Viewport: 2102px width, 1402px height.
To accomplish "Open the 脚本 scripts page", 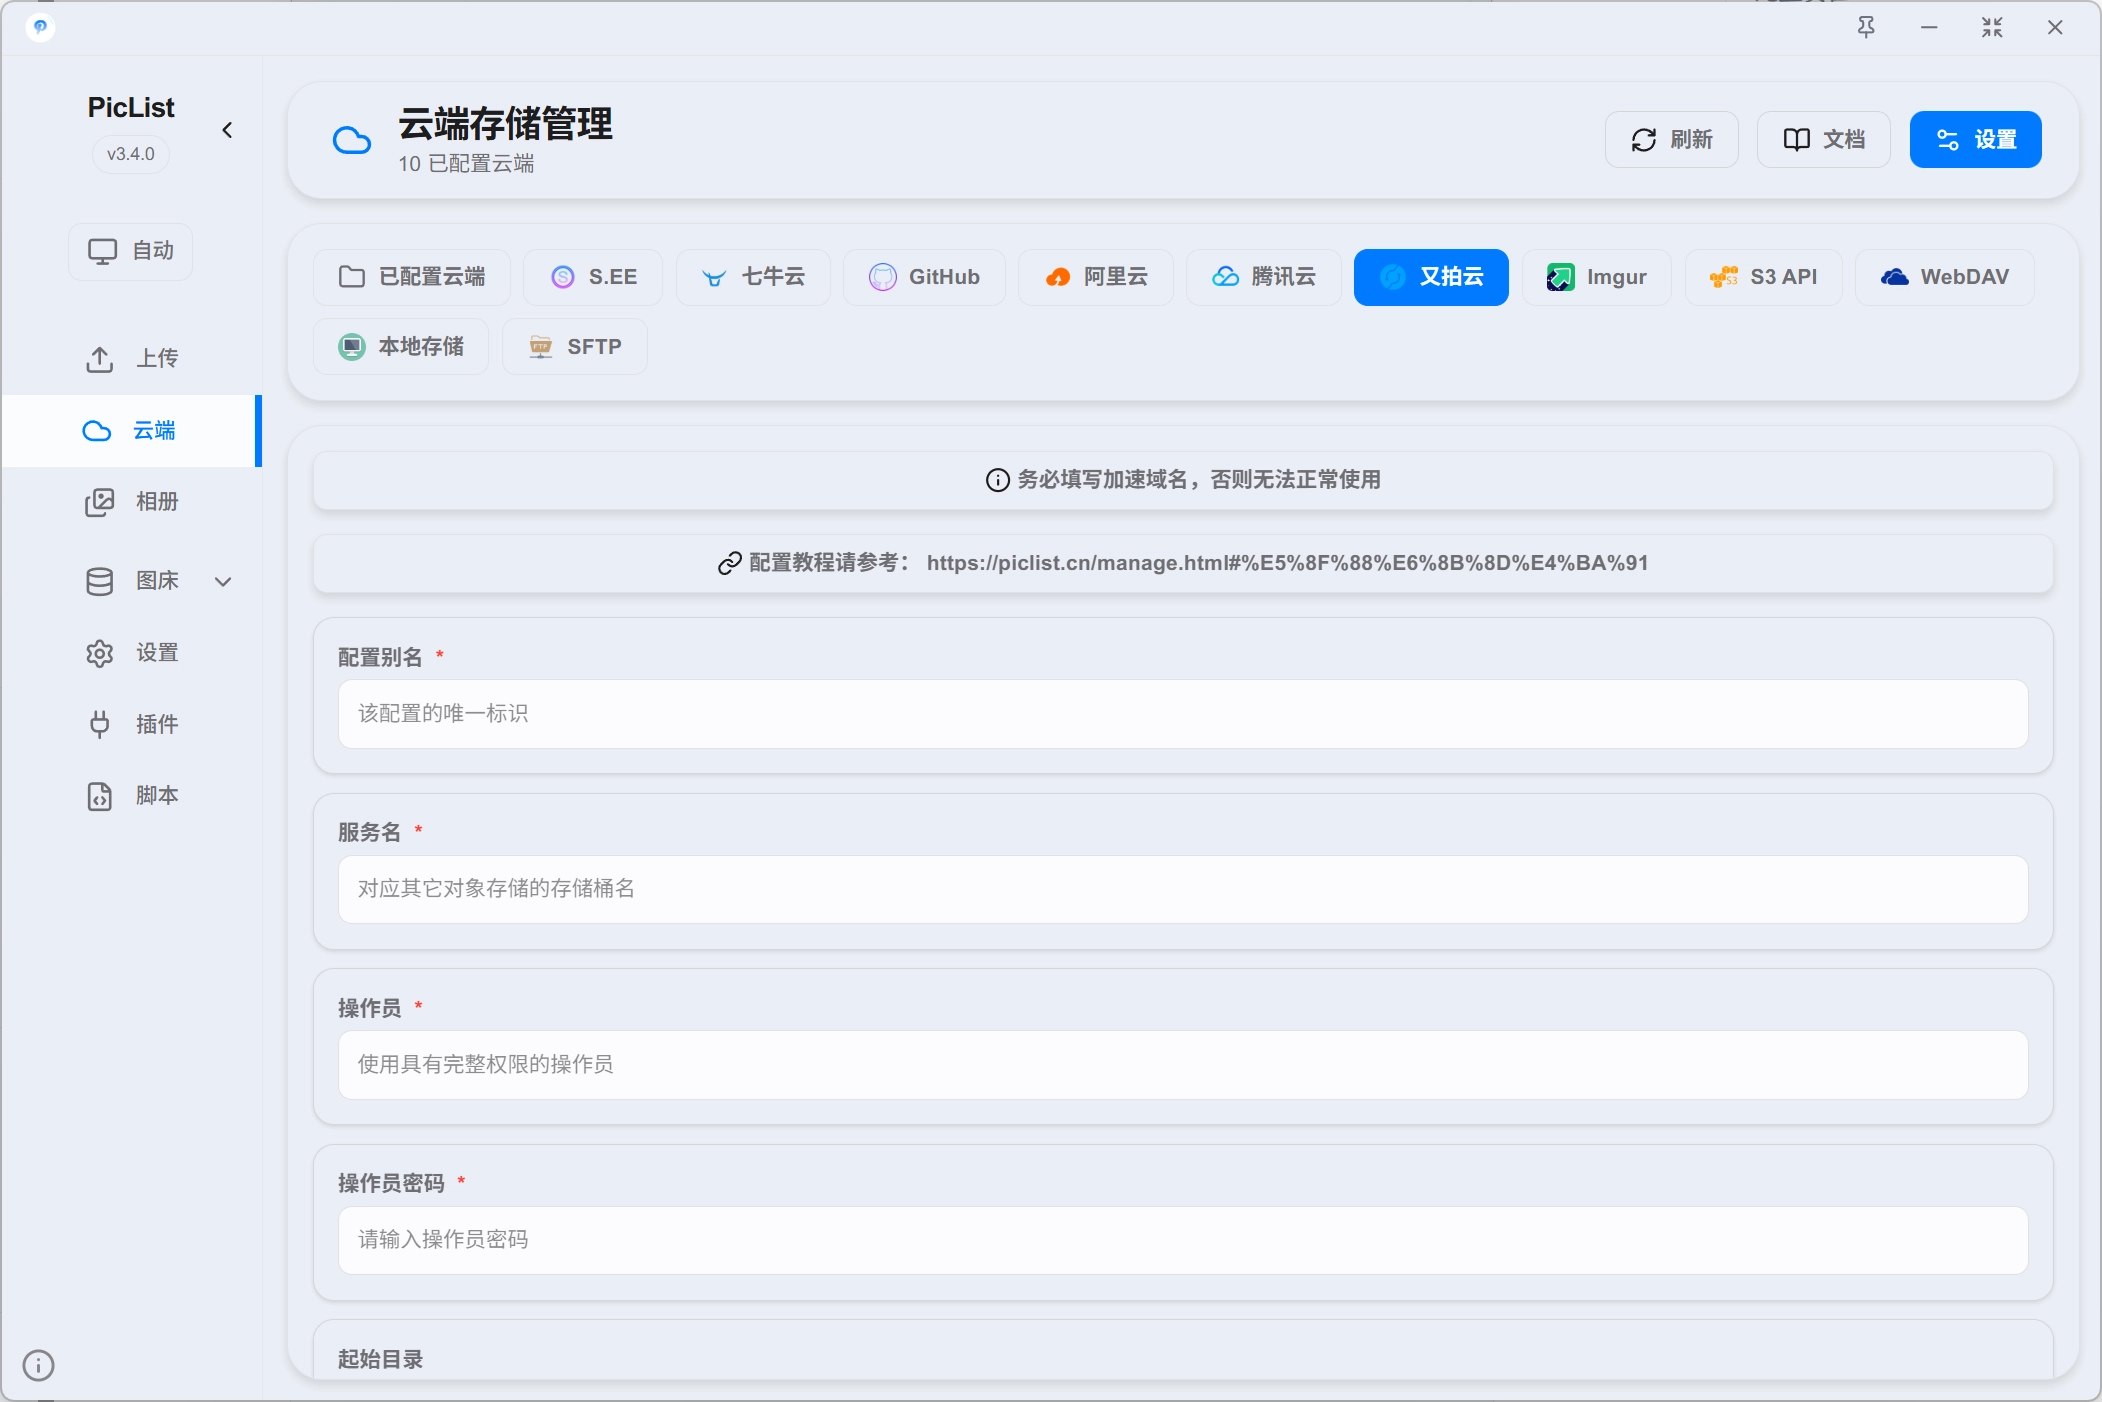I will 131,796.
